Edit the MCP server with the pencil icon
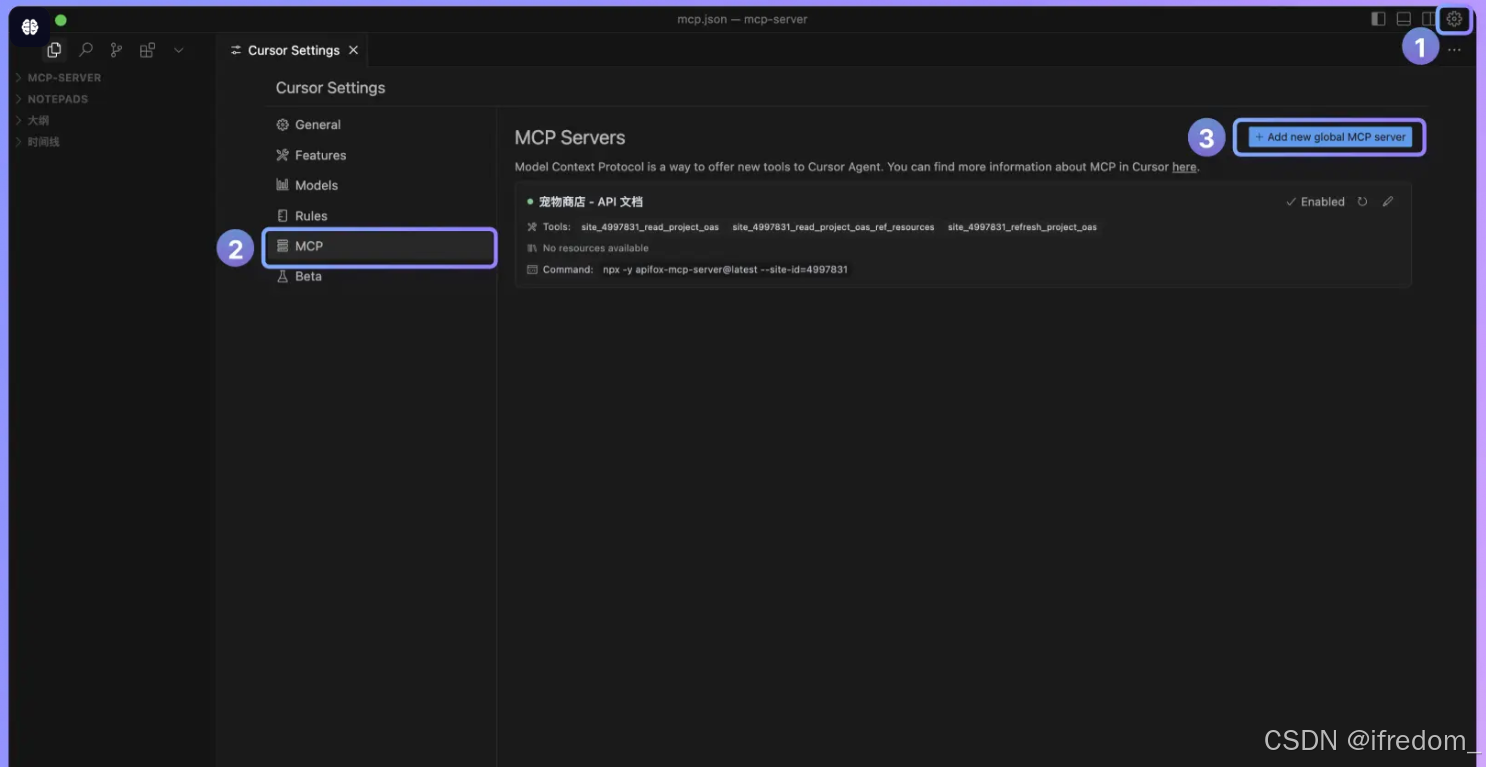1486x767 pixels. tap(1388, 201)
